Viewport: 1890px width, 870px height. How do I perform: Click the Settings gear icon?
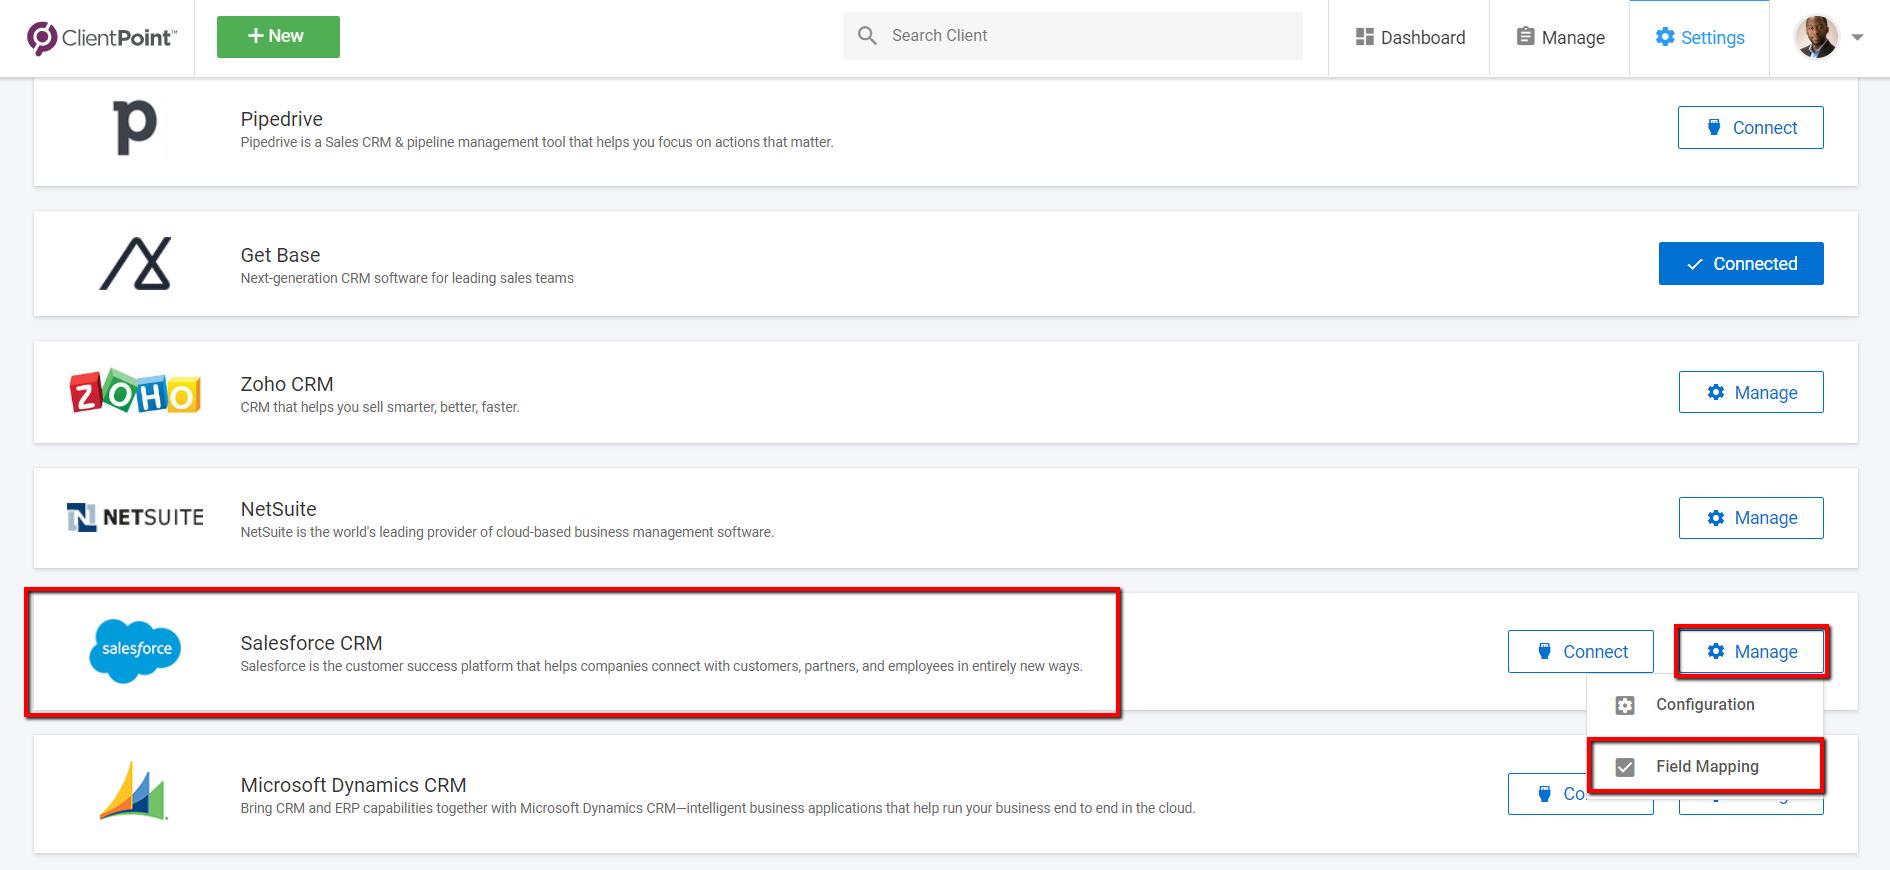tap(1665, 37)
